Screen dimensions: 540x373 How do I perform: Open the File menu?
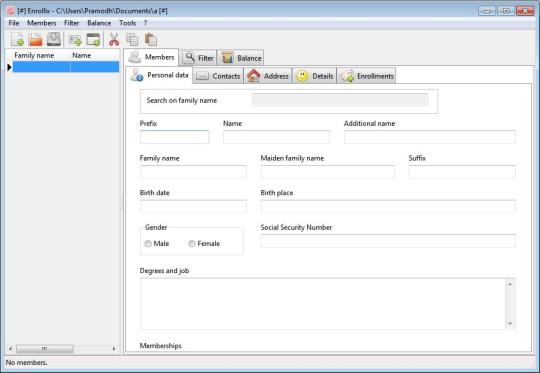(x=14, y=23)
